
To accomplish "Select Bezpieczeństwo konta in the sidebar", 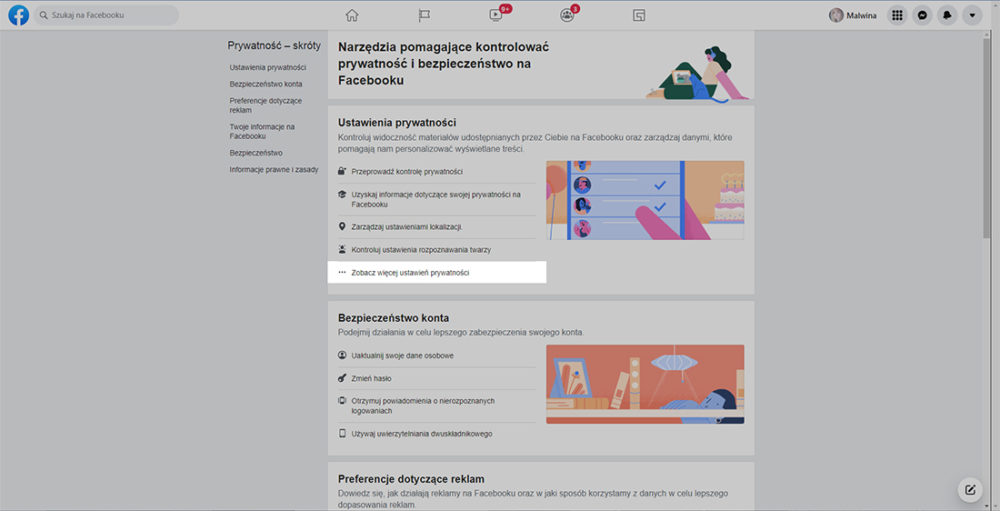I will point(266,84).
